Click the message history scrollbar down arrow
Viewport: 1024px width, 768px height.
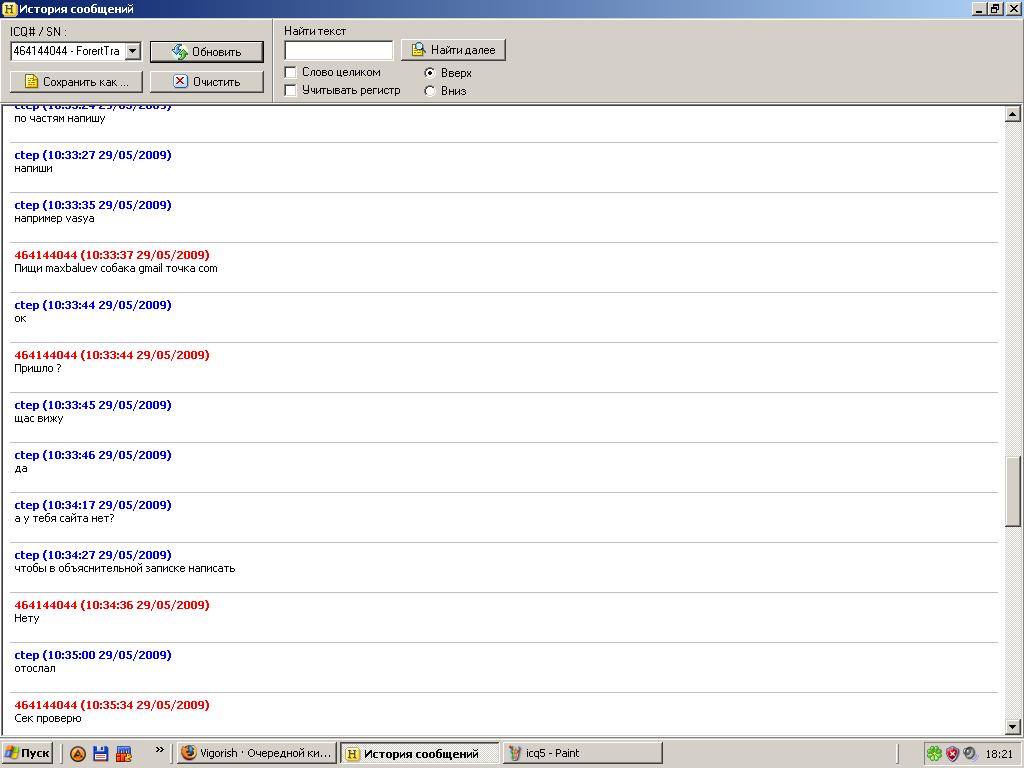[x=1013, y=727]
